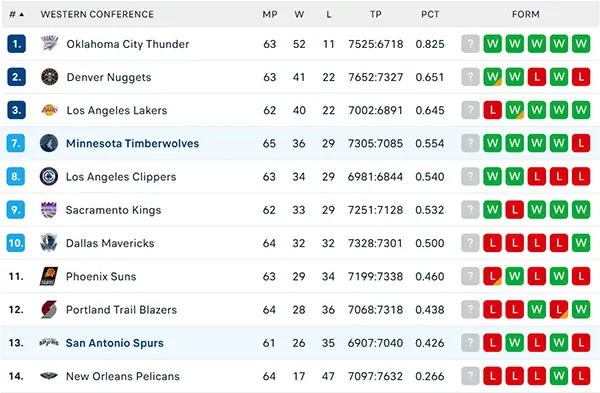600x393 pixels.
Task: Select the Phoenix Suns logo
Action: click(x=49, y=276)
